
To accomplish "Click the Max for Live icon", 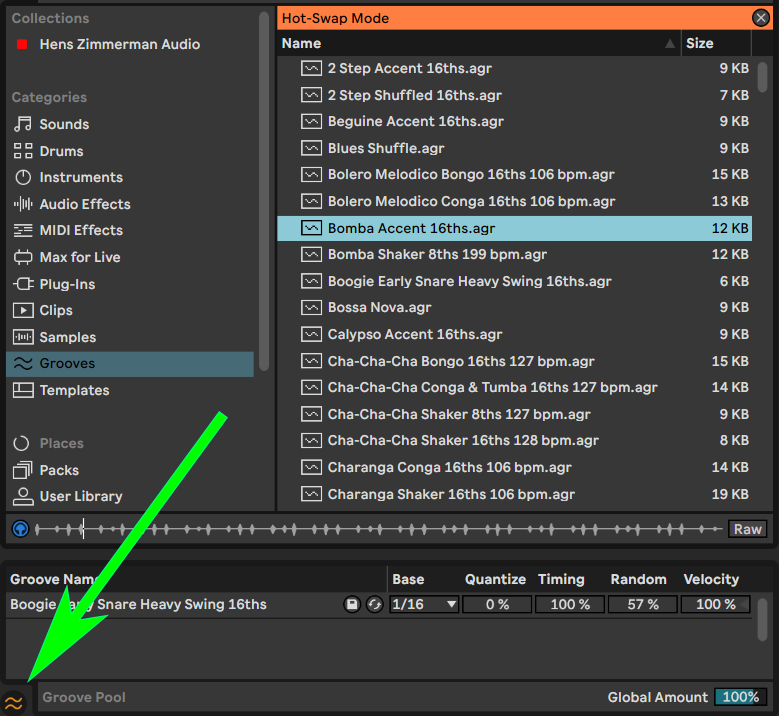I will click(x=22, y=257).
